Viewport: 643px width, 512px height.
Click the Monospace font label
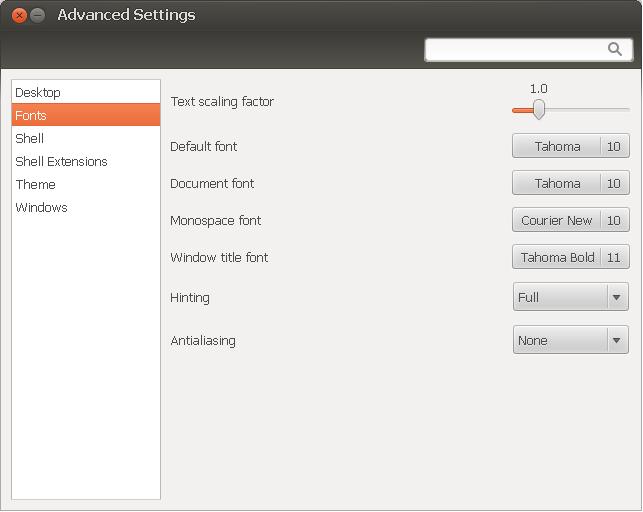[215, 221]
